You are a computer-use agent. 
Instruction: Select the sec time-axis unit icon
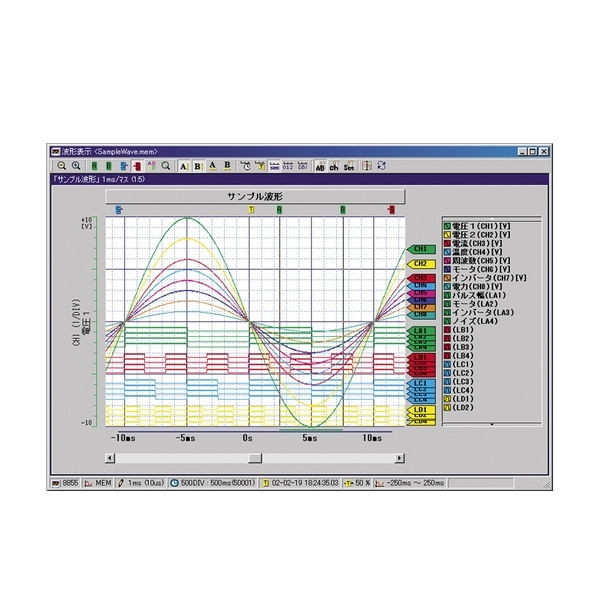pos(274,166)
